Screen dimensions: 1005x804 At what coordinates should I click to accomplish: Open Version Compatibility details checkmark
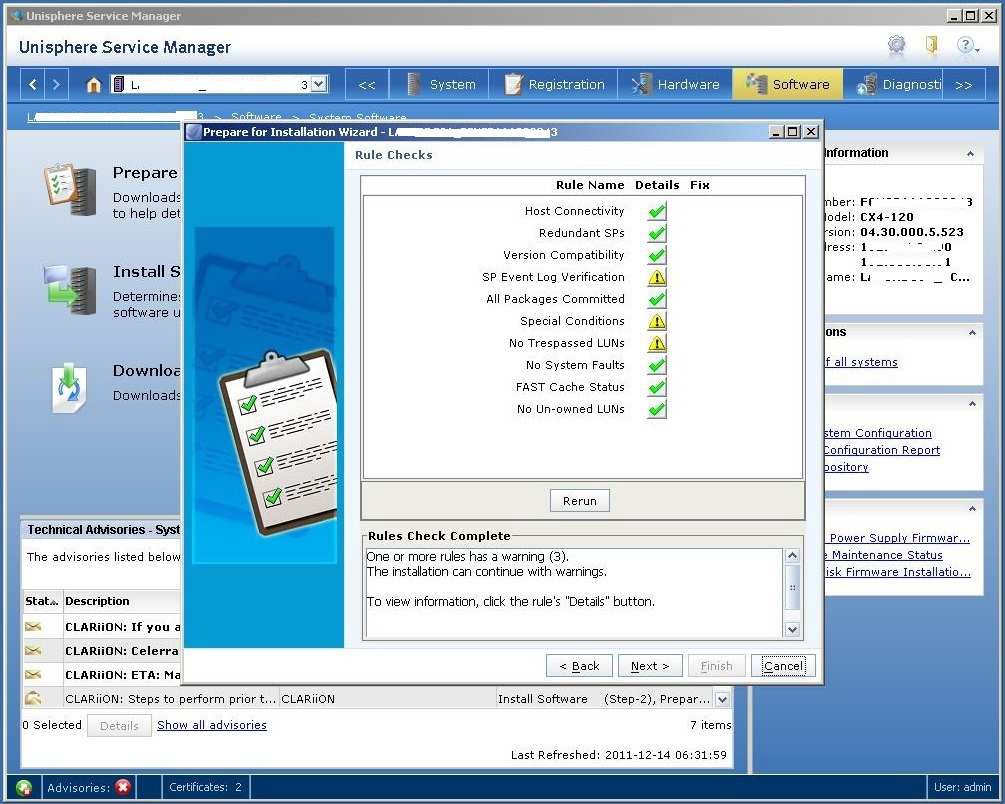[x=656, y=255]
